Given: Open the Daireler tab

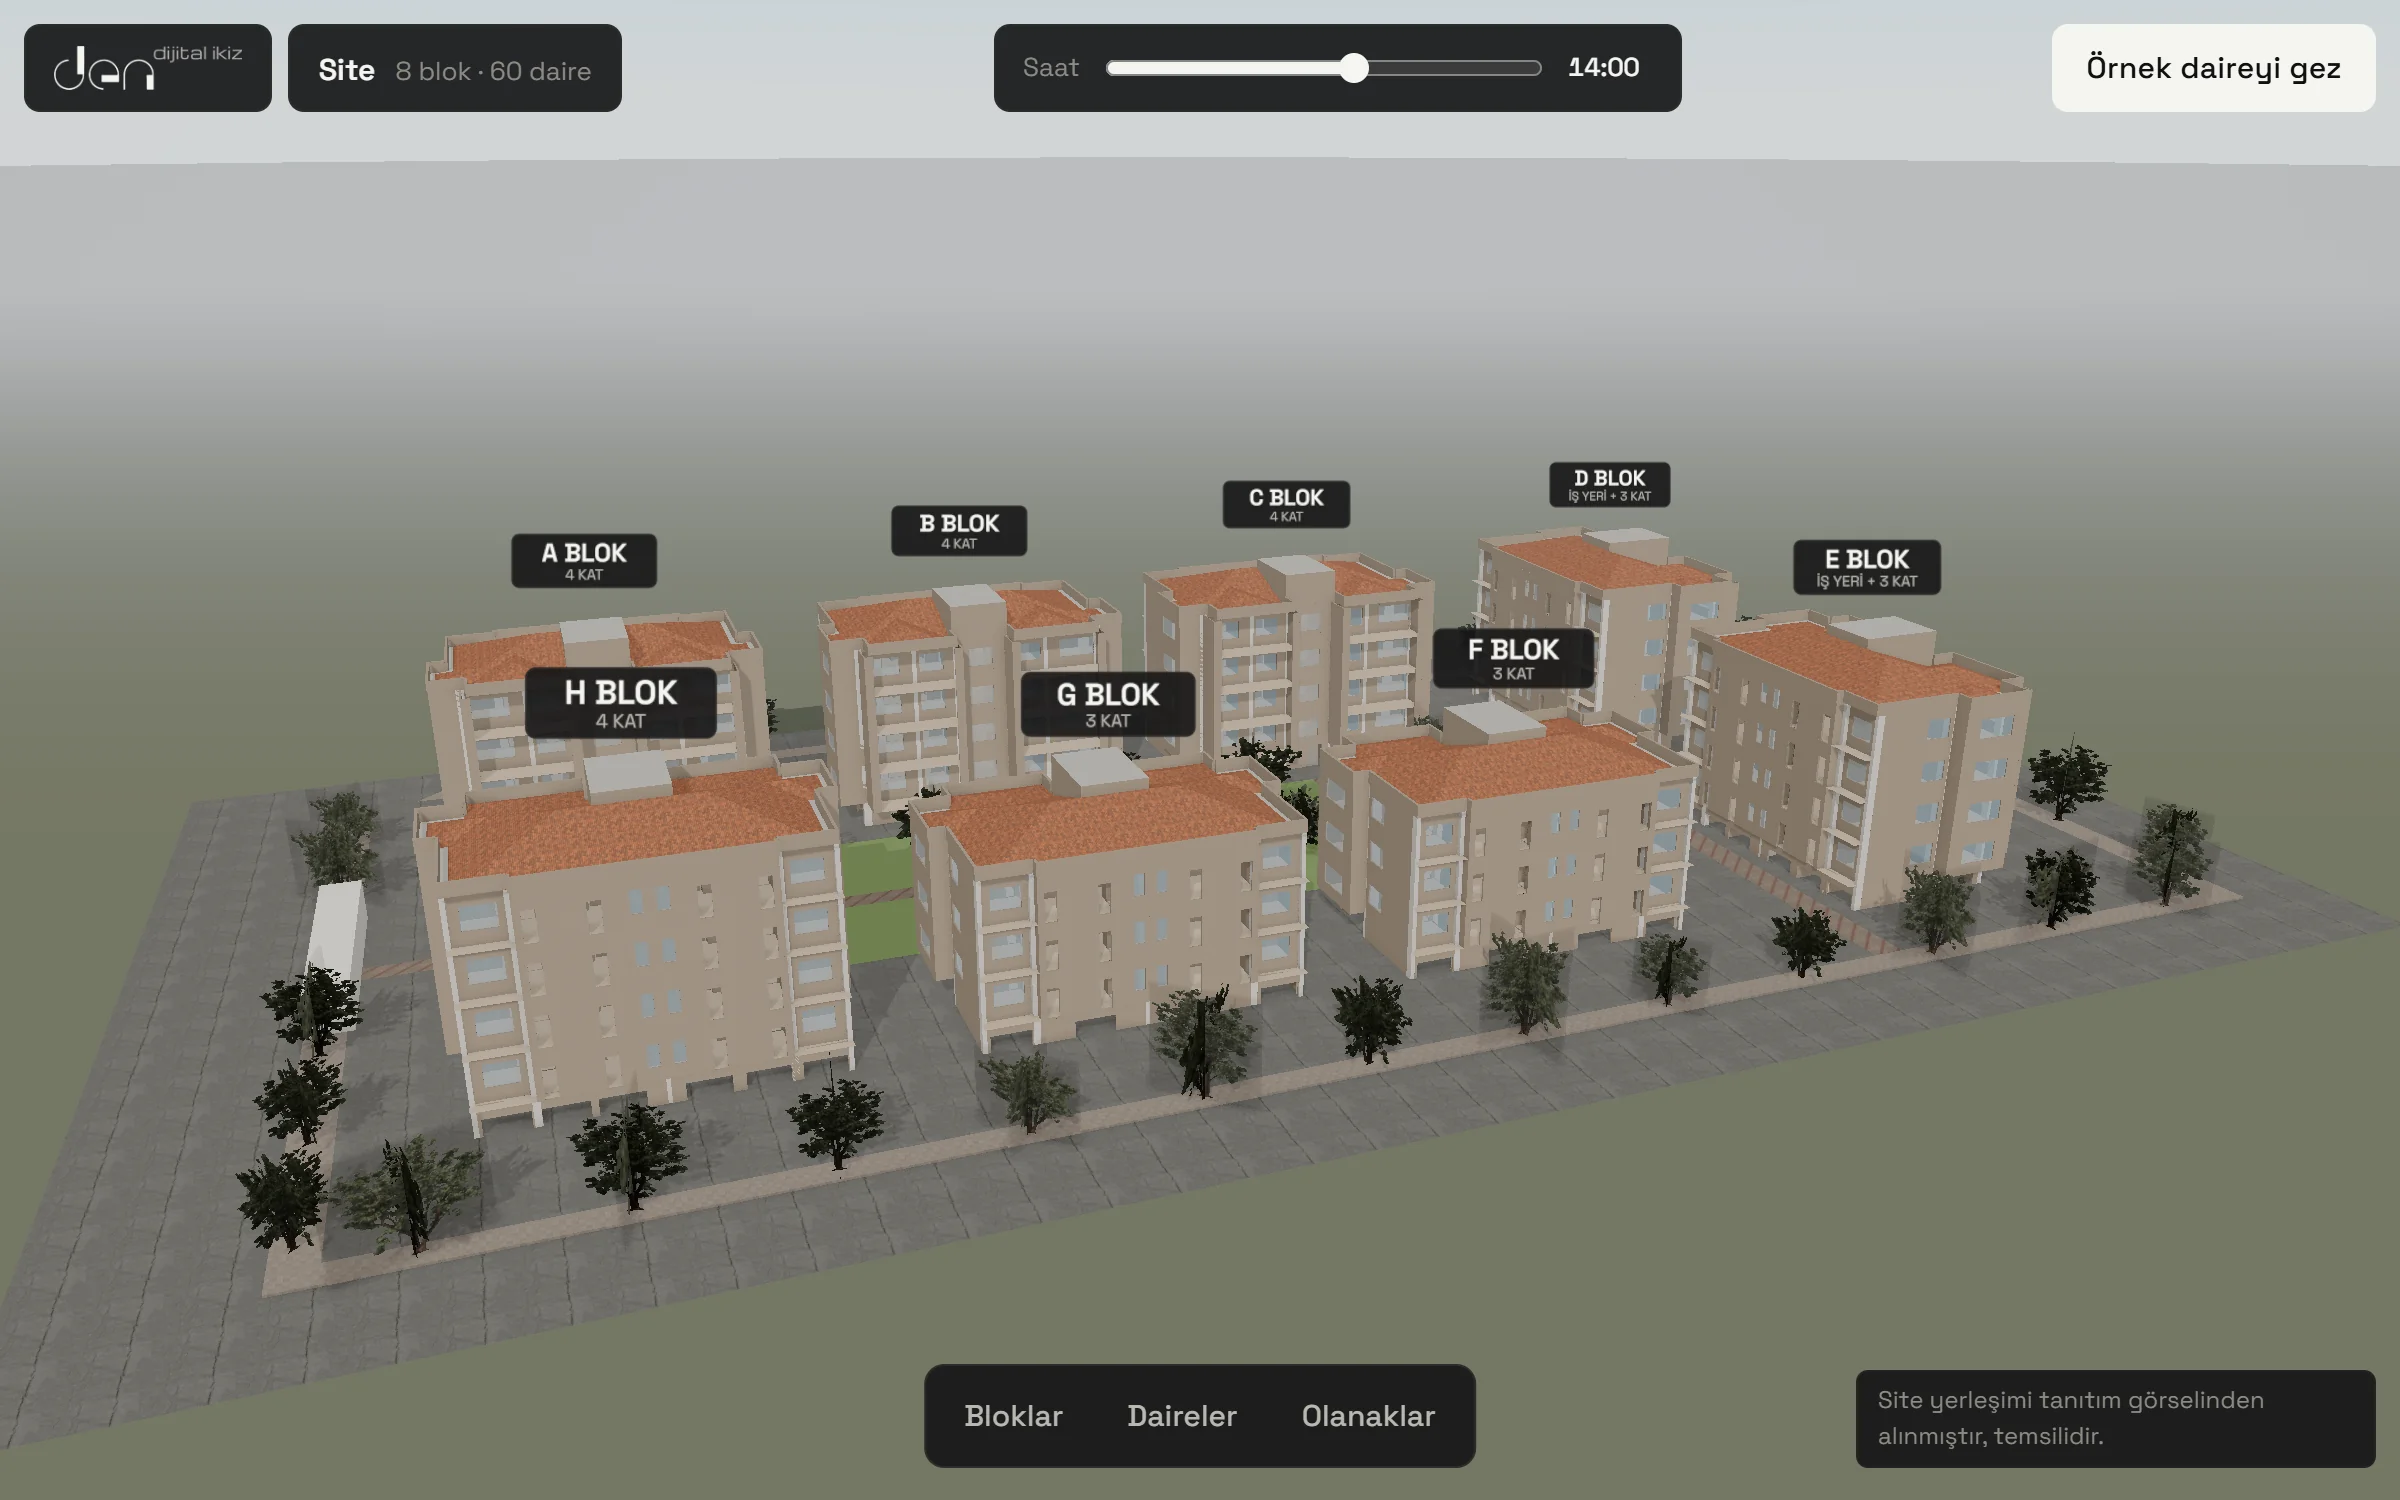Looking at the screenshot, I should click(1182, 1416).
